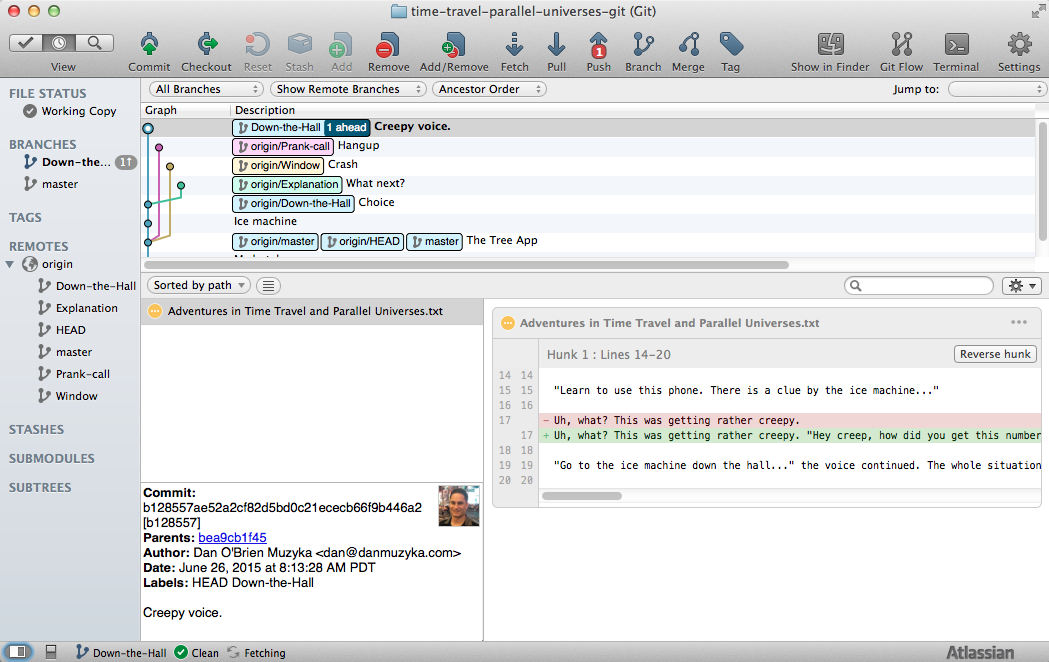Screen dimensions: 1049x662
Task: Open the All Branches dropdown
Action: coord(207,89)
